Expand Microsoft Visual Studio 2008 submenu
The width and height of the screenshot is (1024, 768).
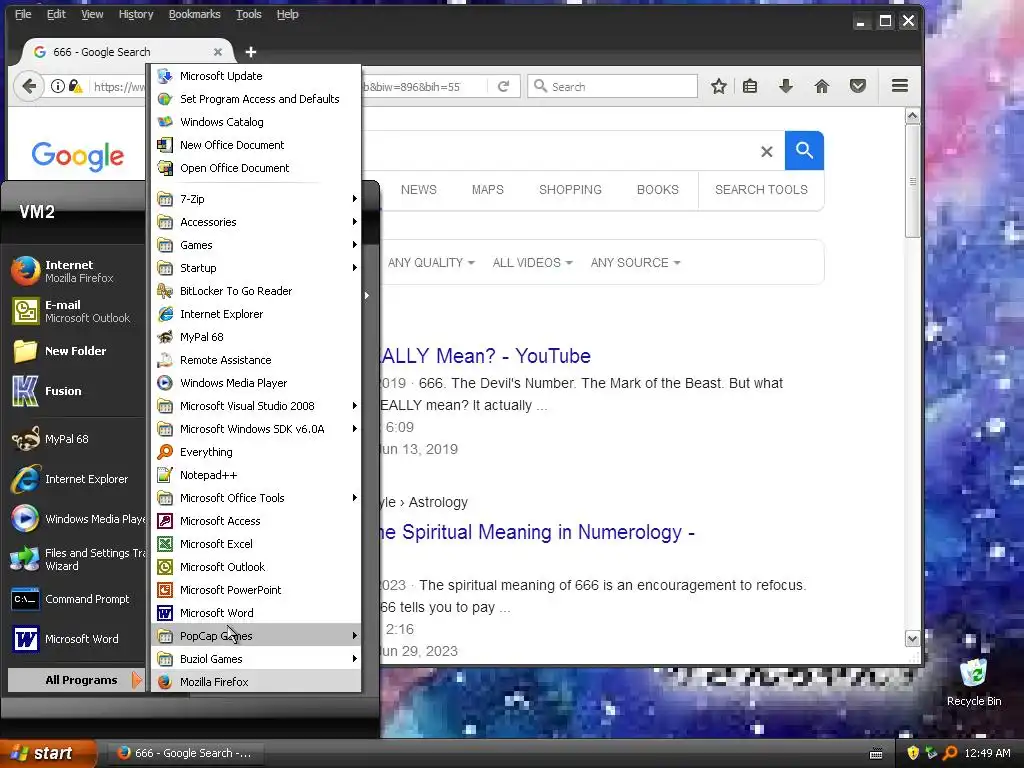click(x=255, y=406)
